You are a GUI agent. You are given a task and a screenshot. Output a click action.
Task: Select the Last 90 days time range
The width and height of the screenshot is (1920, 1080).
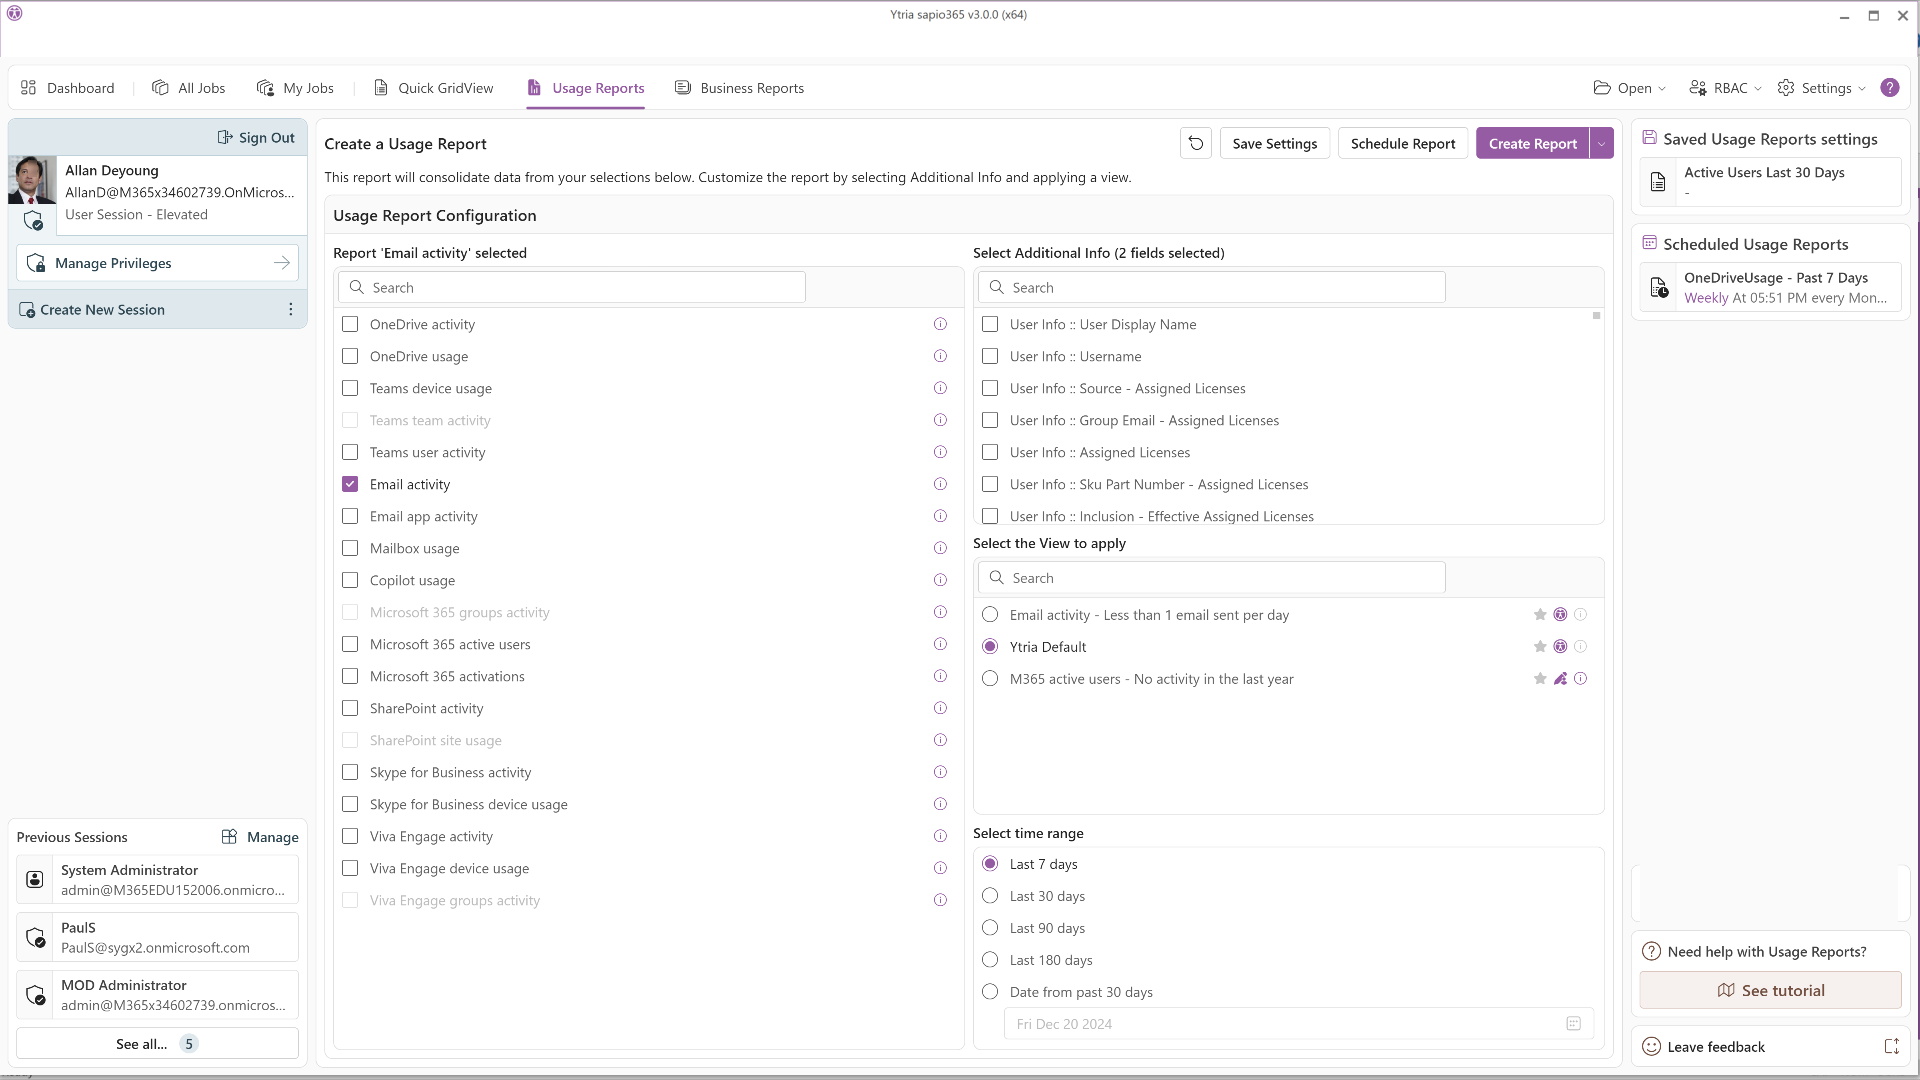click(x=990, y=928)
